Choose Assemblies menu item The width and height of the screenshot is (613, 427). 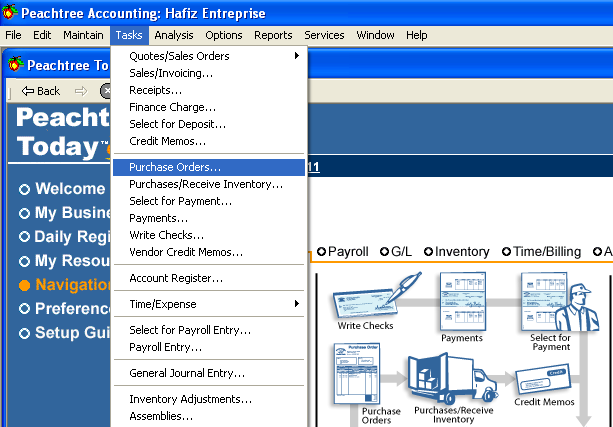pyautogui.click(x=209, y=416)
